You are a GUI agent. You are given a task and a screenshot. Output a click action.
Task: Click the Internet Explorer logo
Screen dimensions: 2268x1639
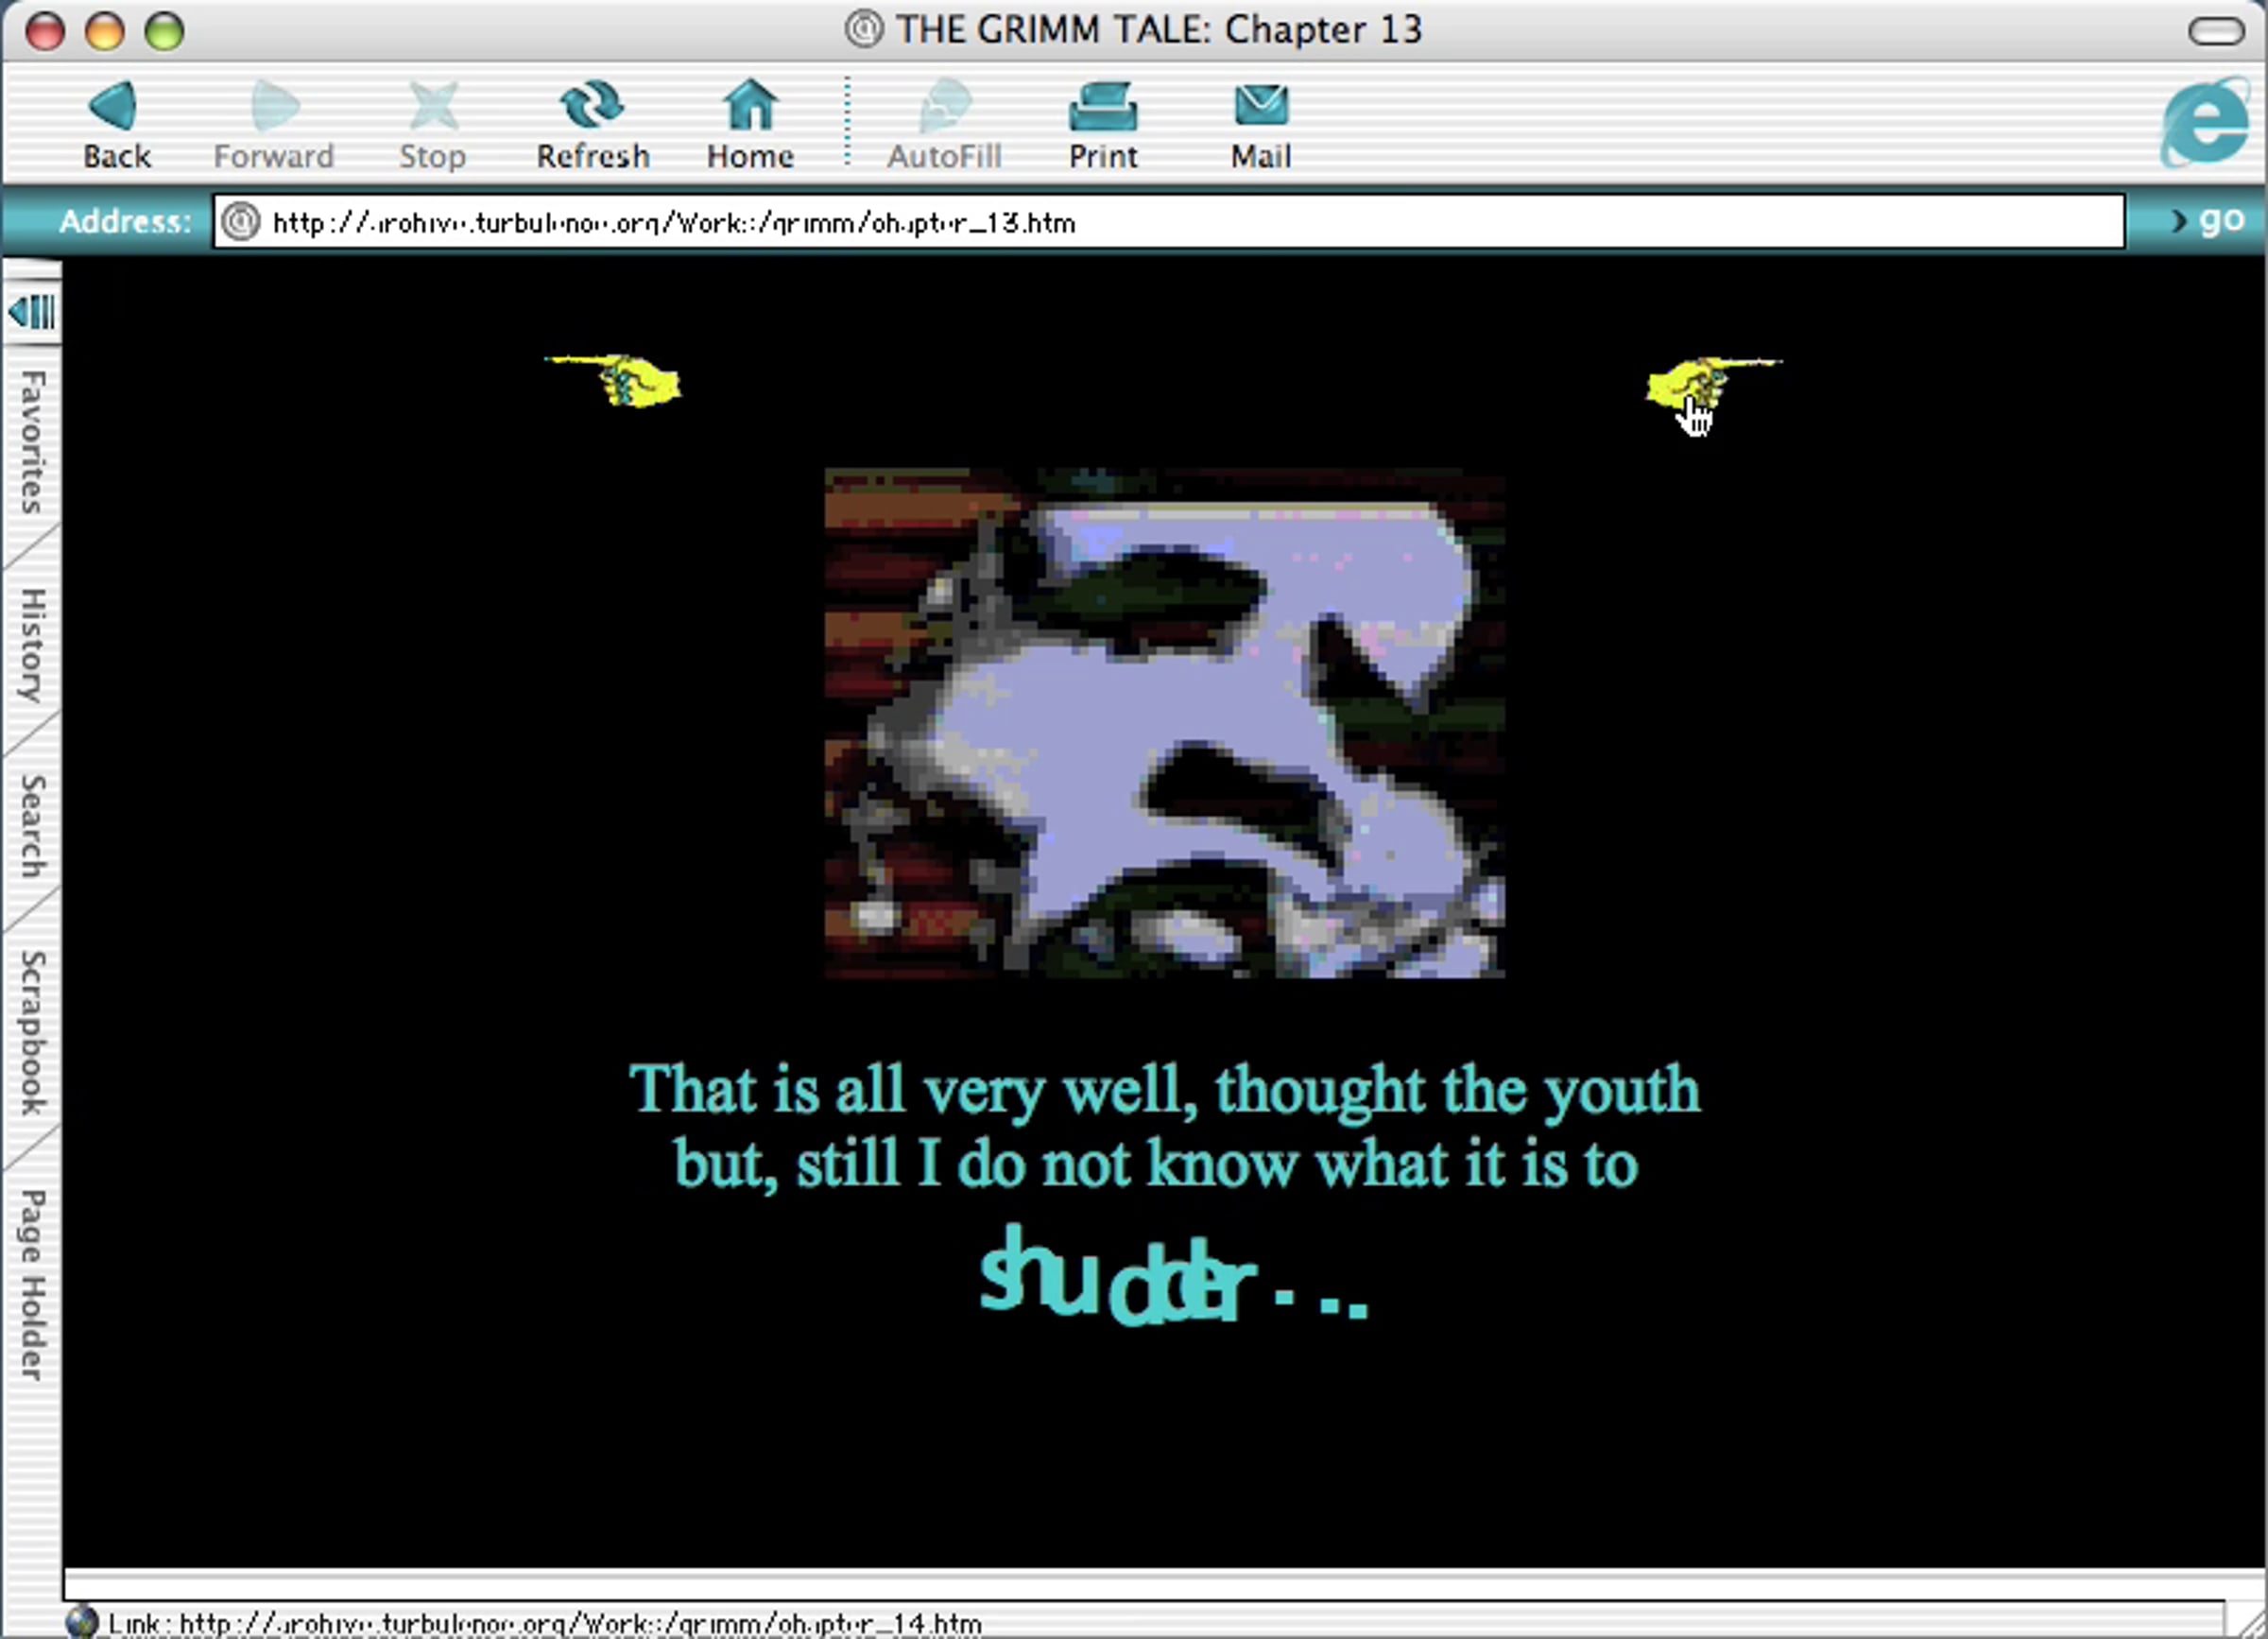click(2205, 125)
